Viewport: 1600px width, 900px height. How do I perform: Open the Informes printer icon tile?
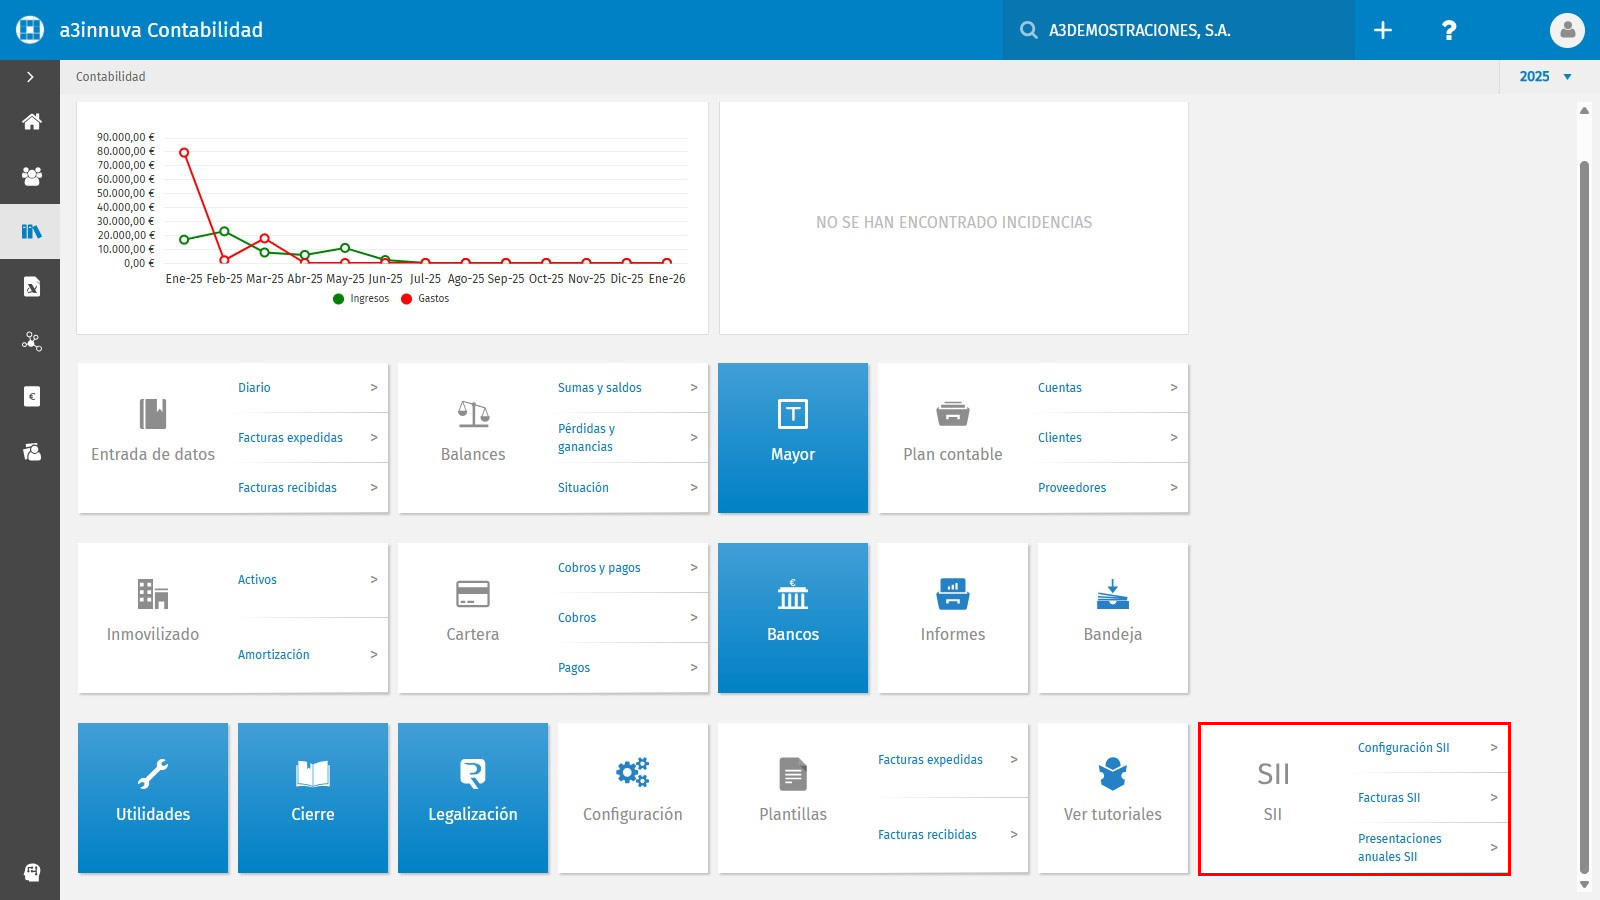[x=953, y=618]
